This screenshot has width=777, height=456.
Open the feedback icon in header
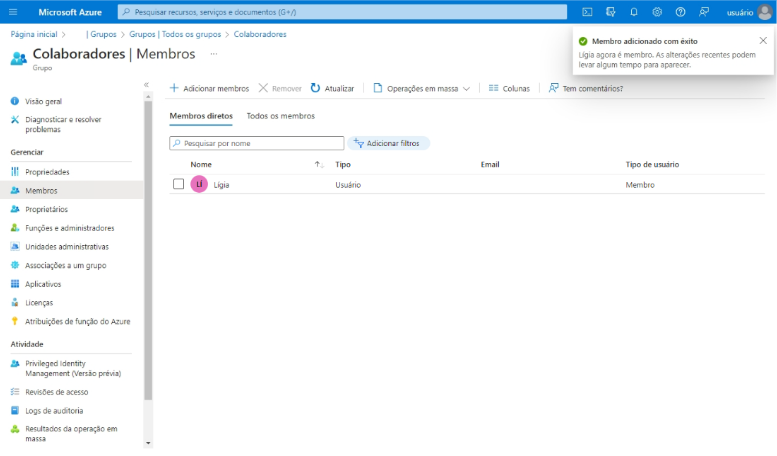tap(704, 12)
